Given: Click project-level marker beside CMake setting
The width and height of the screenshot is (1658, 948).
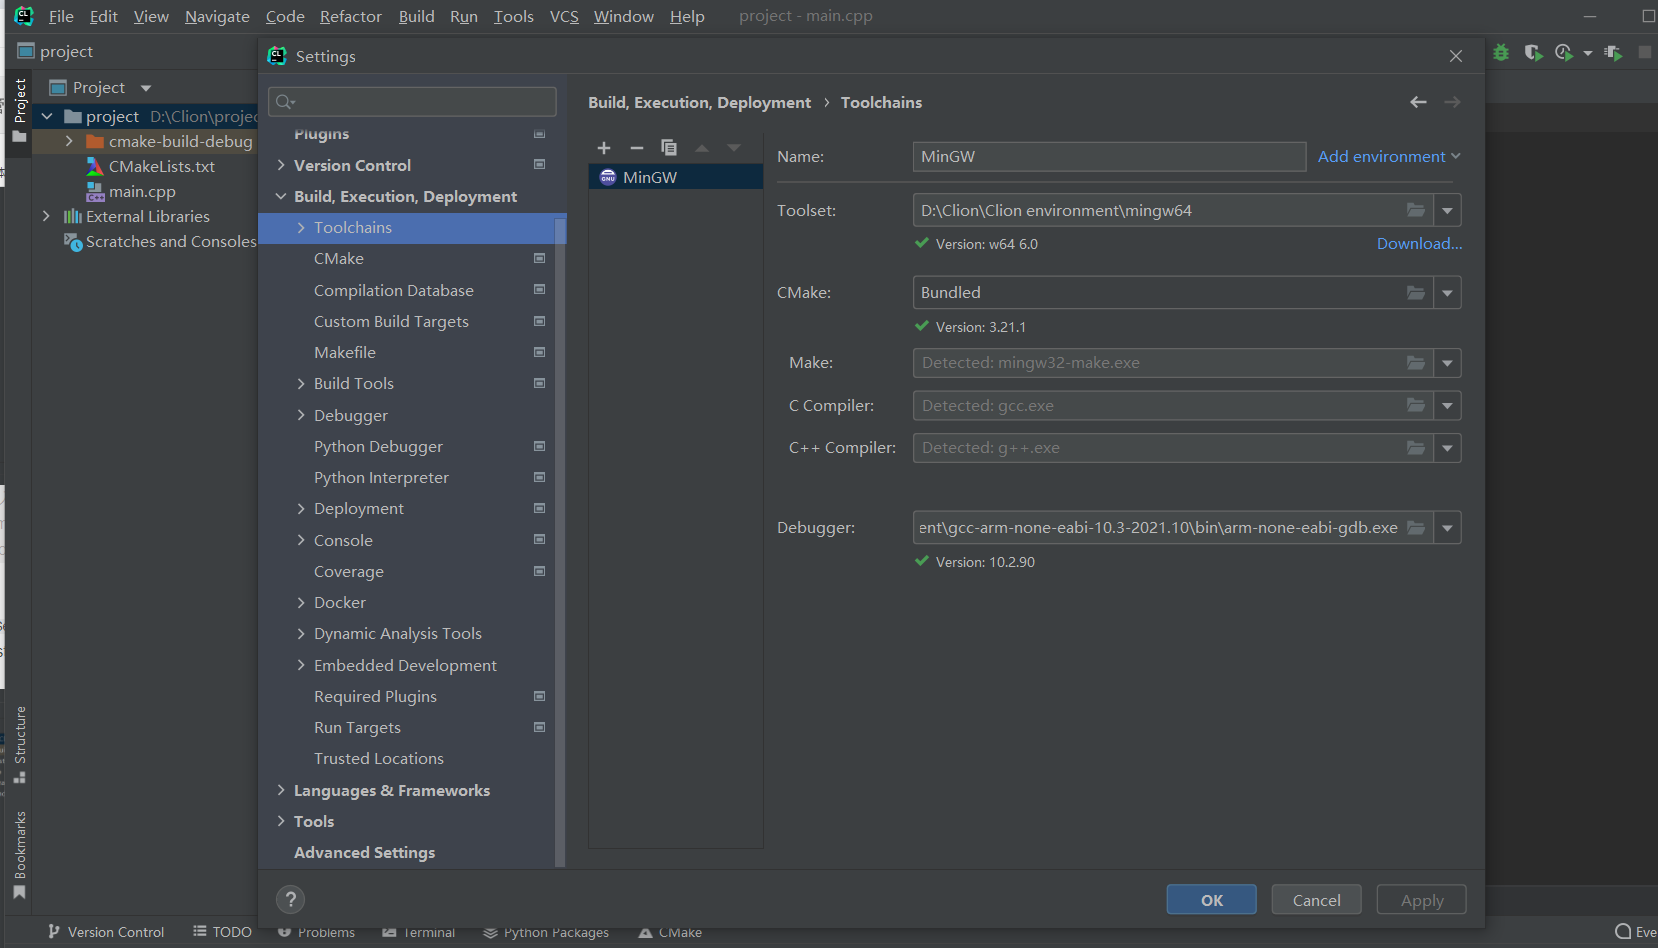Looking at the screenshot, I should (x=539, y=258).
